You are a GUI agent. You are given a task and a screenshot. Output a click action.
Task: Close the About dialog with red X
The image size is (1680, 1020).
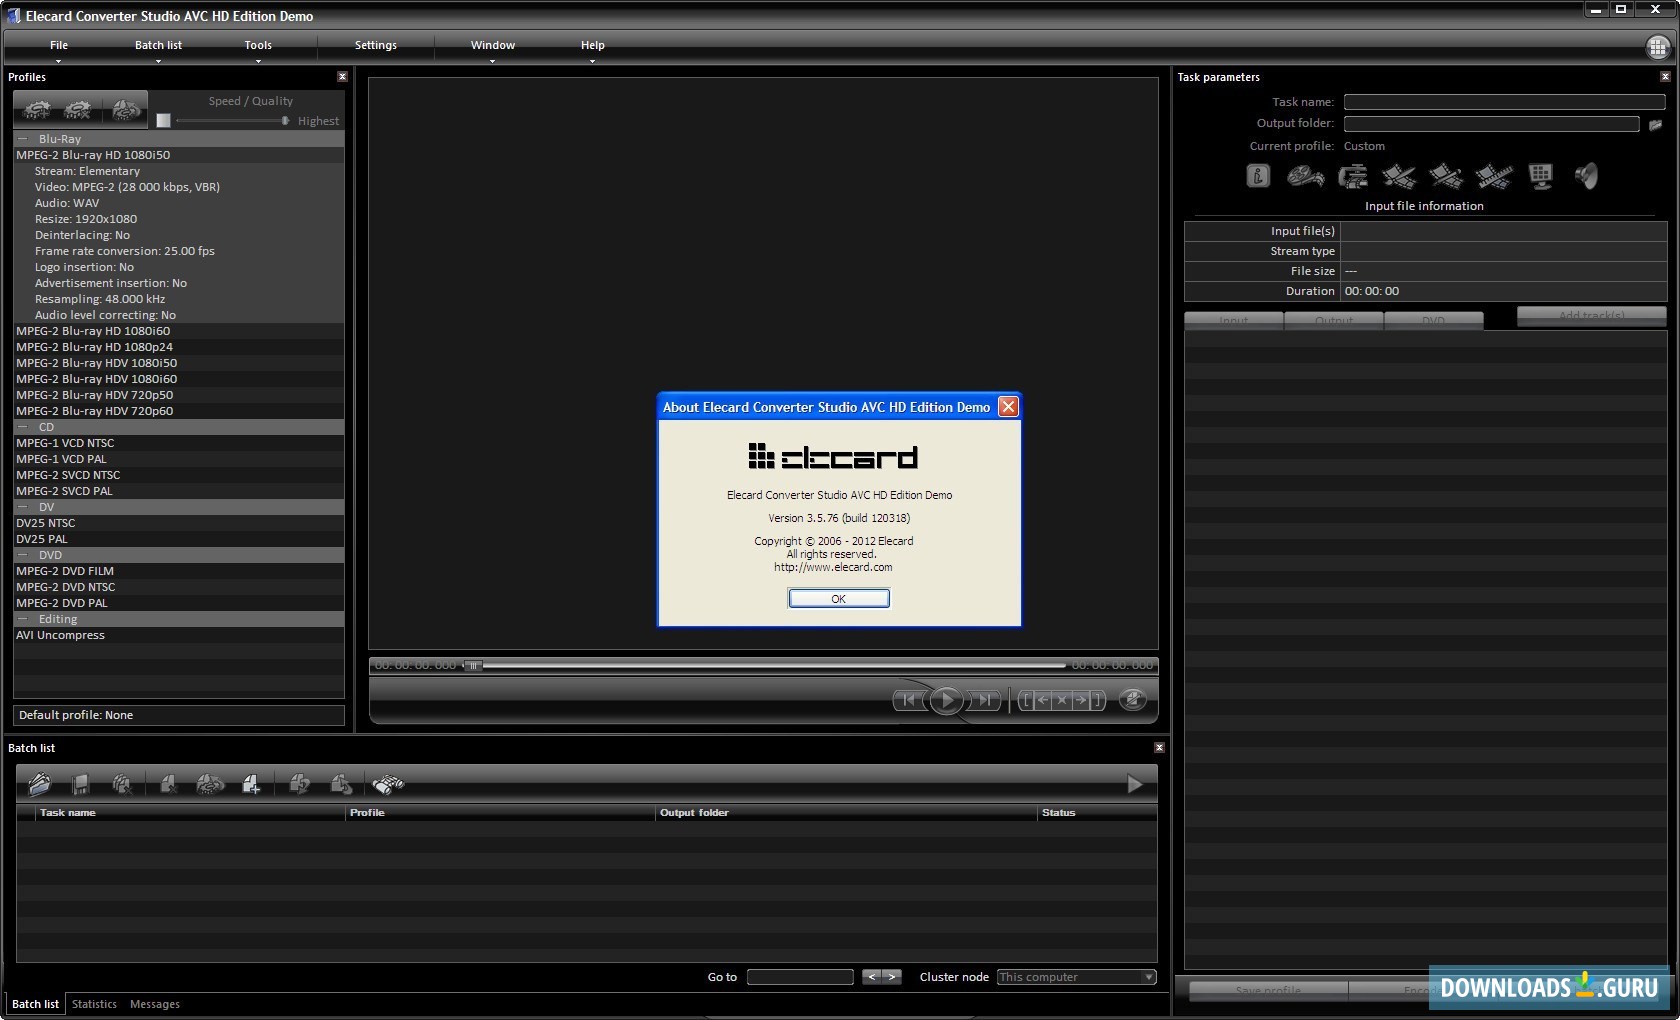[x=1008, y=406]
